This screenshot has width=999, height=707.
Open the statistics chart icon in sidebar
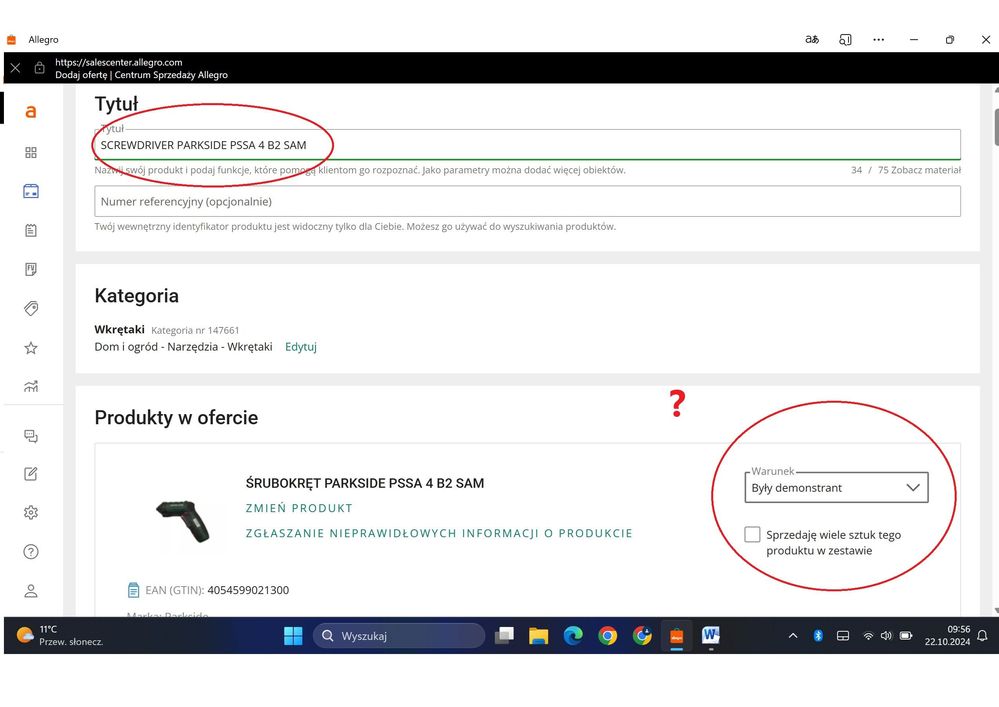tap(31, 386)
